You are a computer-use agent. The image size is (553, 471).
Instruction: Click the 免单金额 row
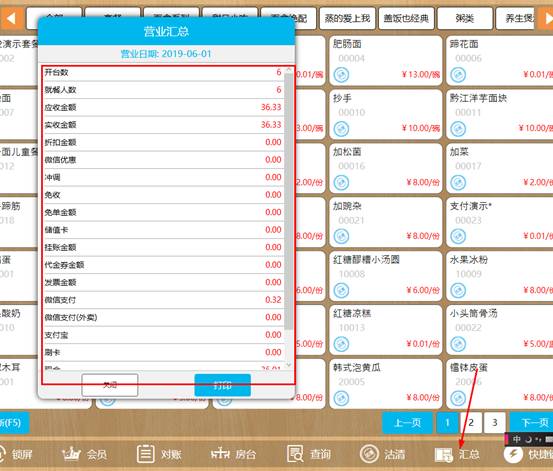164,212
